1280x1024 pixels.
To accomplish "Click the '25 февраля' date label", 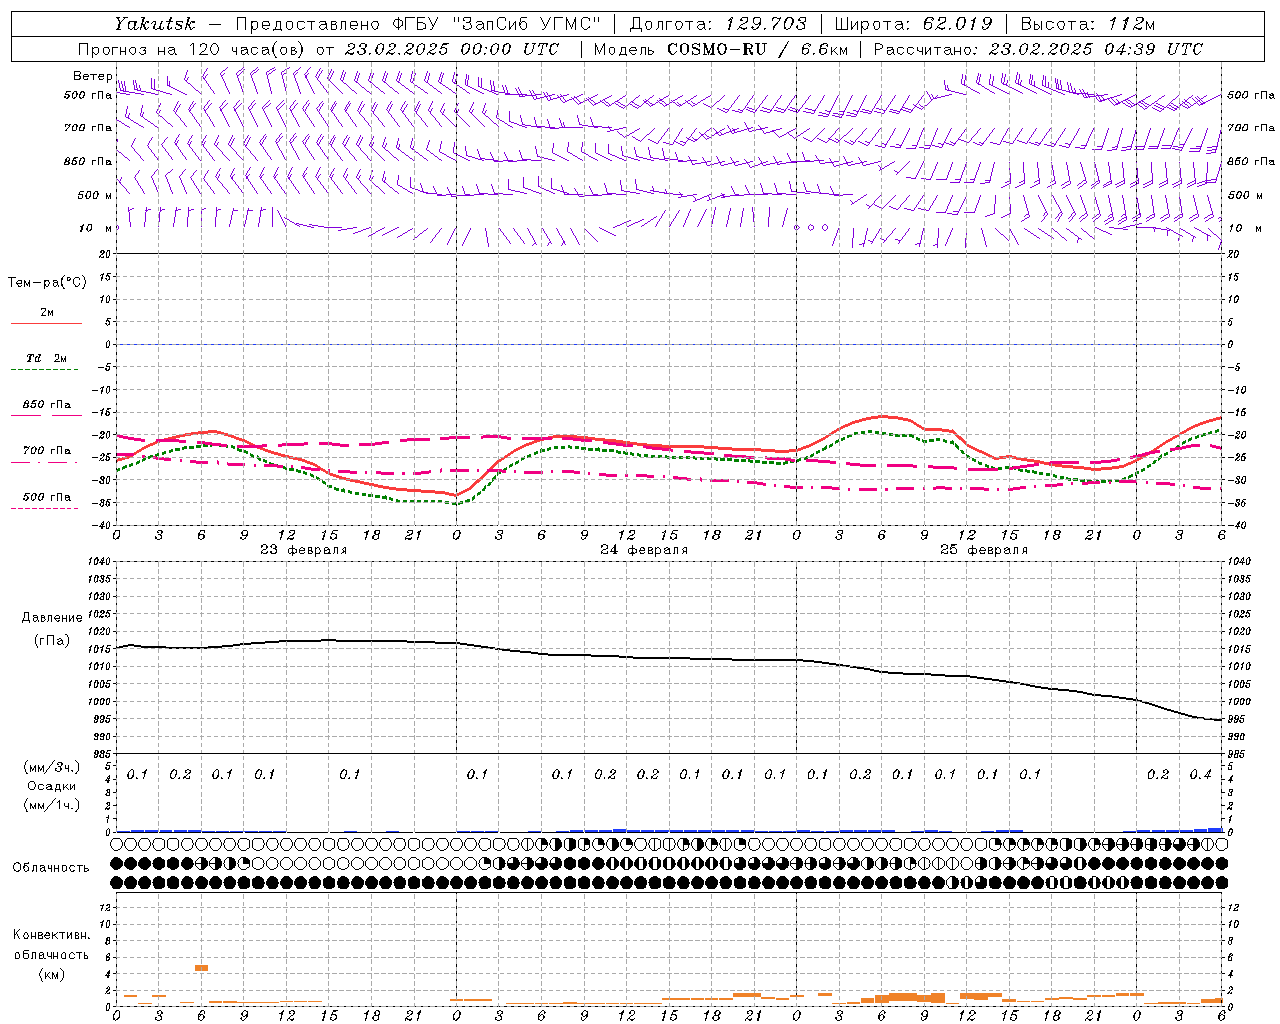I will [984, 550].
